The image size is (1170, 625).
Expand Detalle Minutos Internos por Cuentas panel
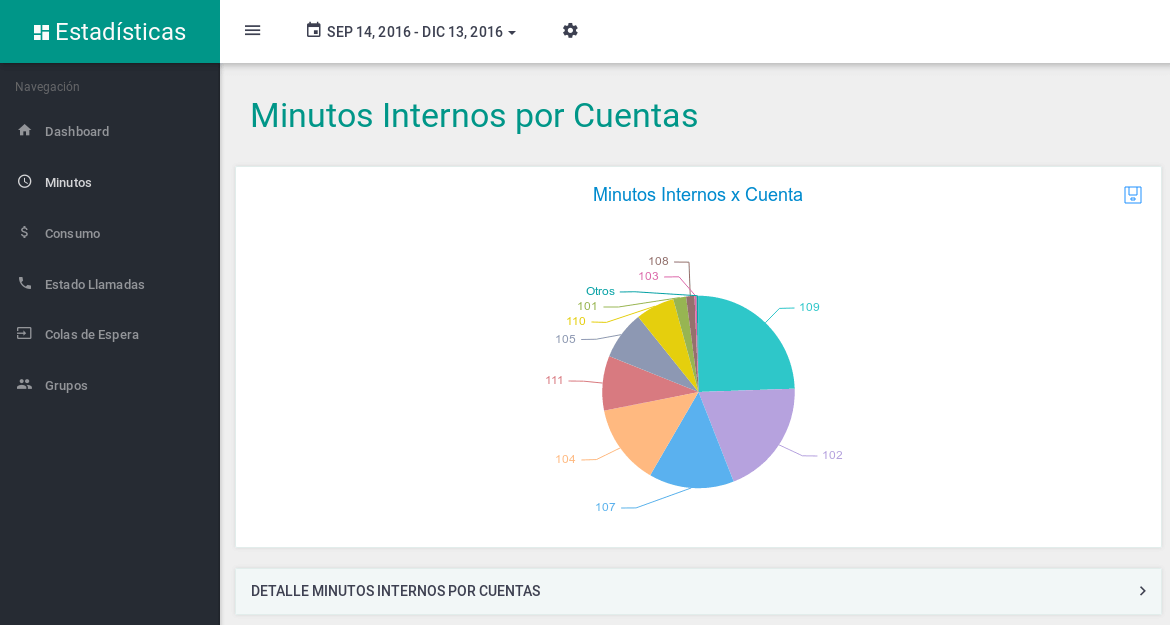click(396, 591)
